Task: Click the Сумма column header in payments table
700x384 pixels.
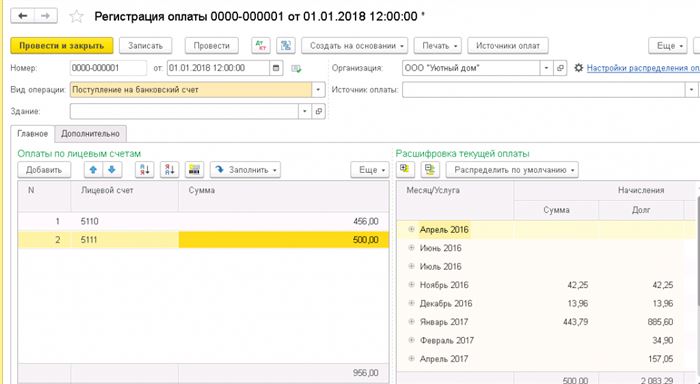Action: [283, 196]
